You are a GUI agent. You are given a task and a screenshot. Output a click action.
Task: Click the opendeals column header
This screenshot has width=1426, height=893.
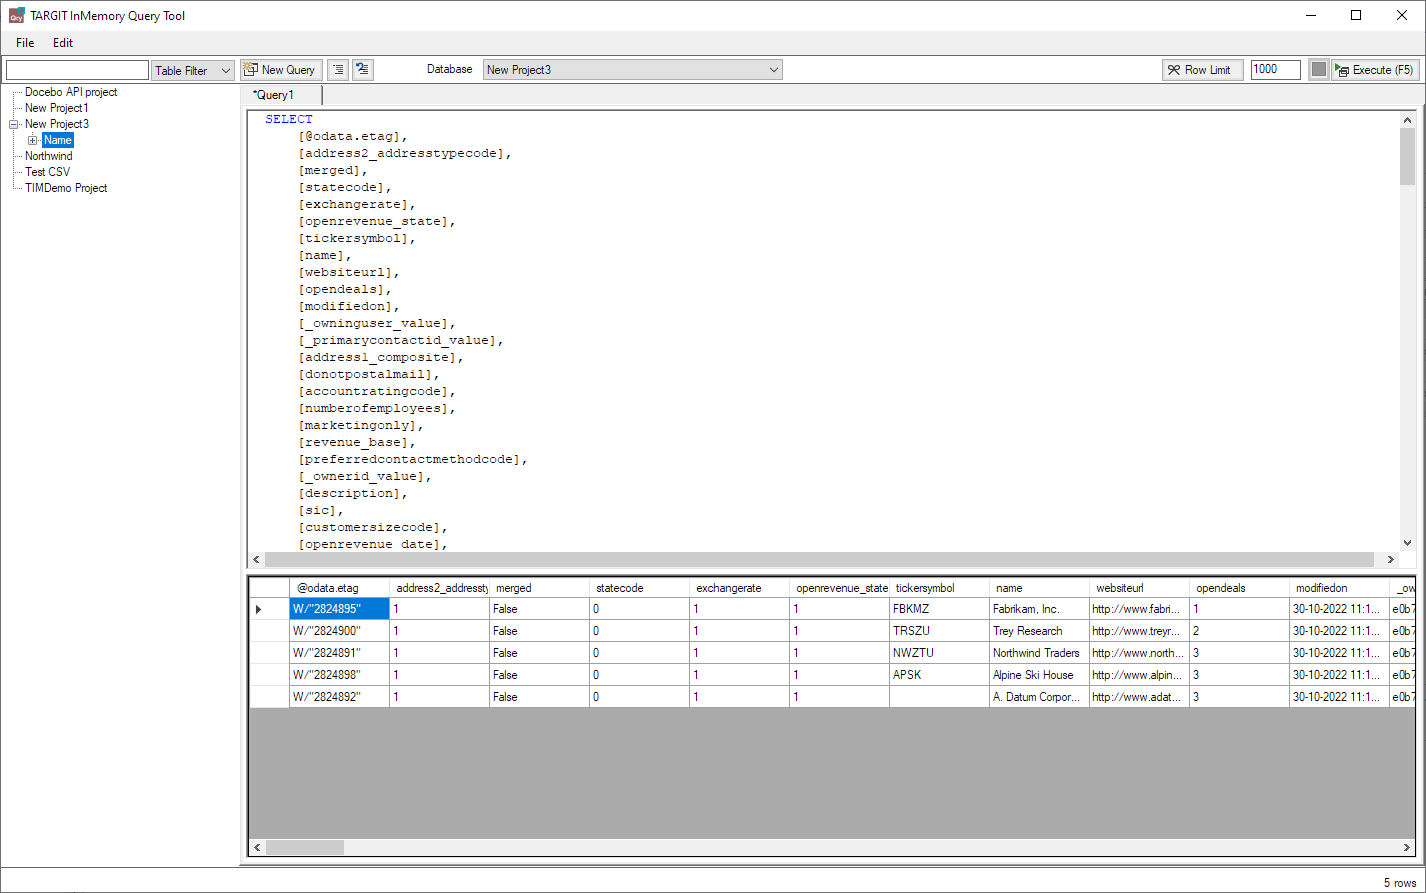[1239, 588]
